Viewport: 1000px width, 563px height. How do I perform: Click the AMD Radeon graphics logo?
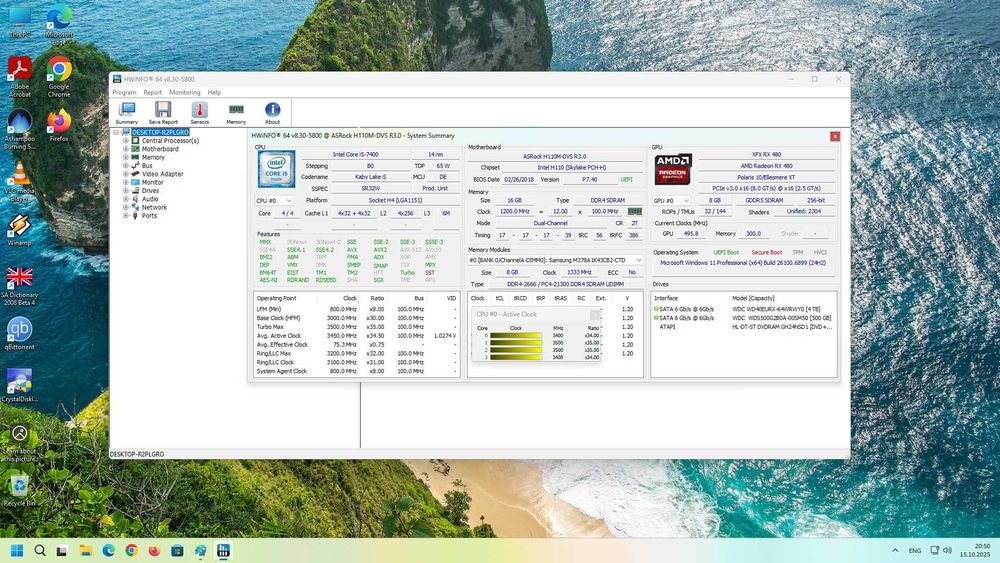[673, 170]
